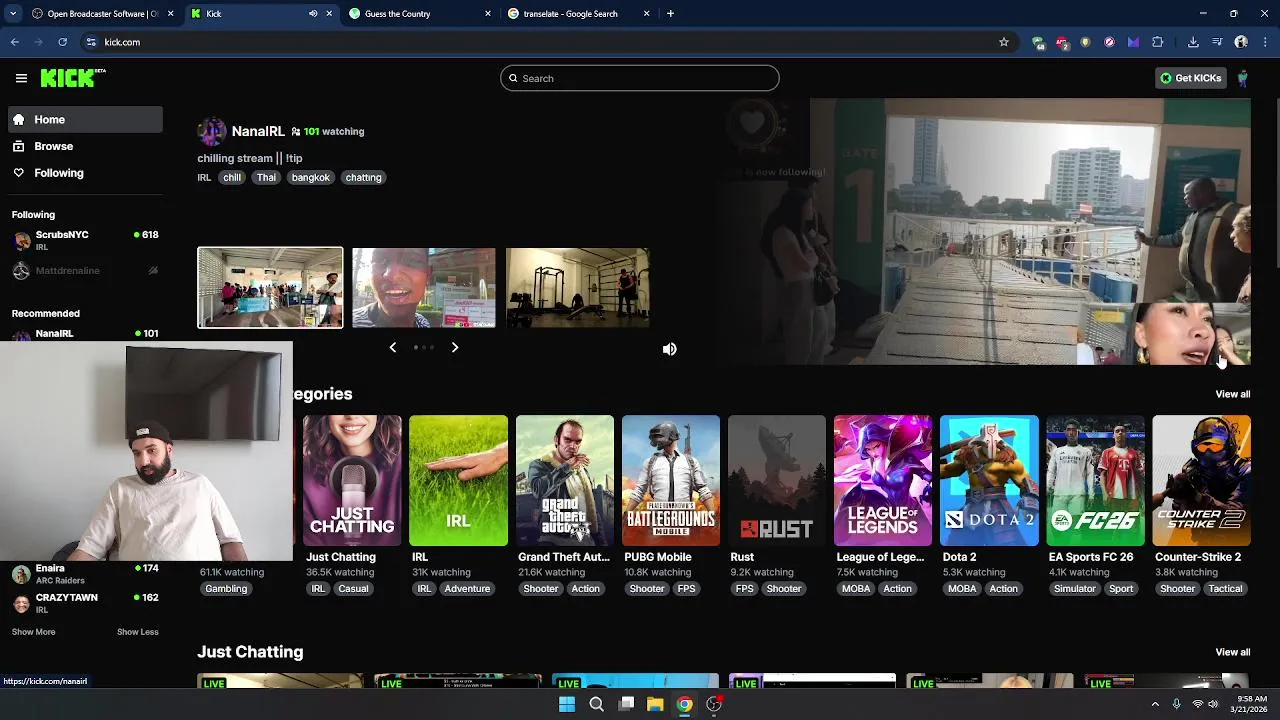Open the League of Legends category

tap(883, 481)
